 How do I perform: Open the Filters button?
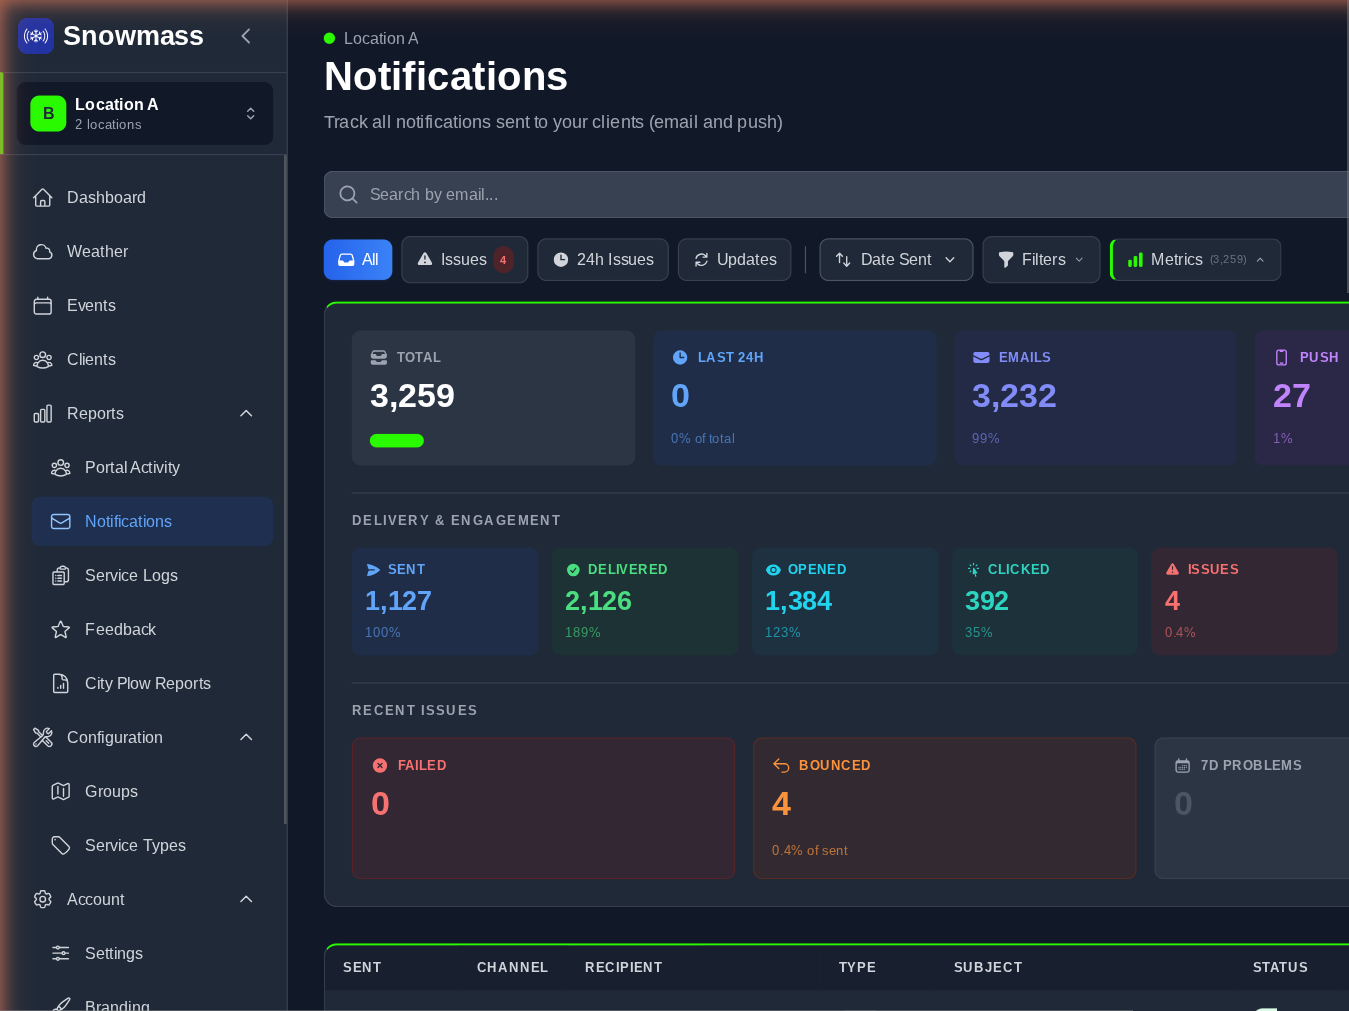click(x=1041, y=260)
